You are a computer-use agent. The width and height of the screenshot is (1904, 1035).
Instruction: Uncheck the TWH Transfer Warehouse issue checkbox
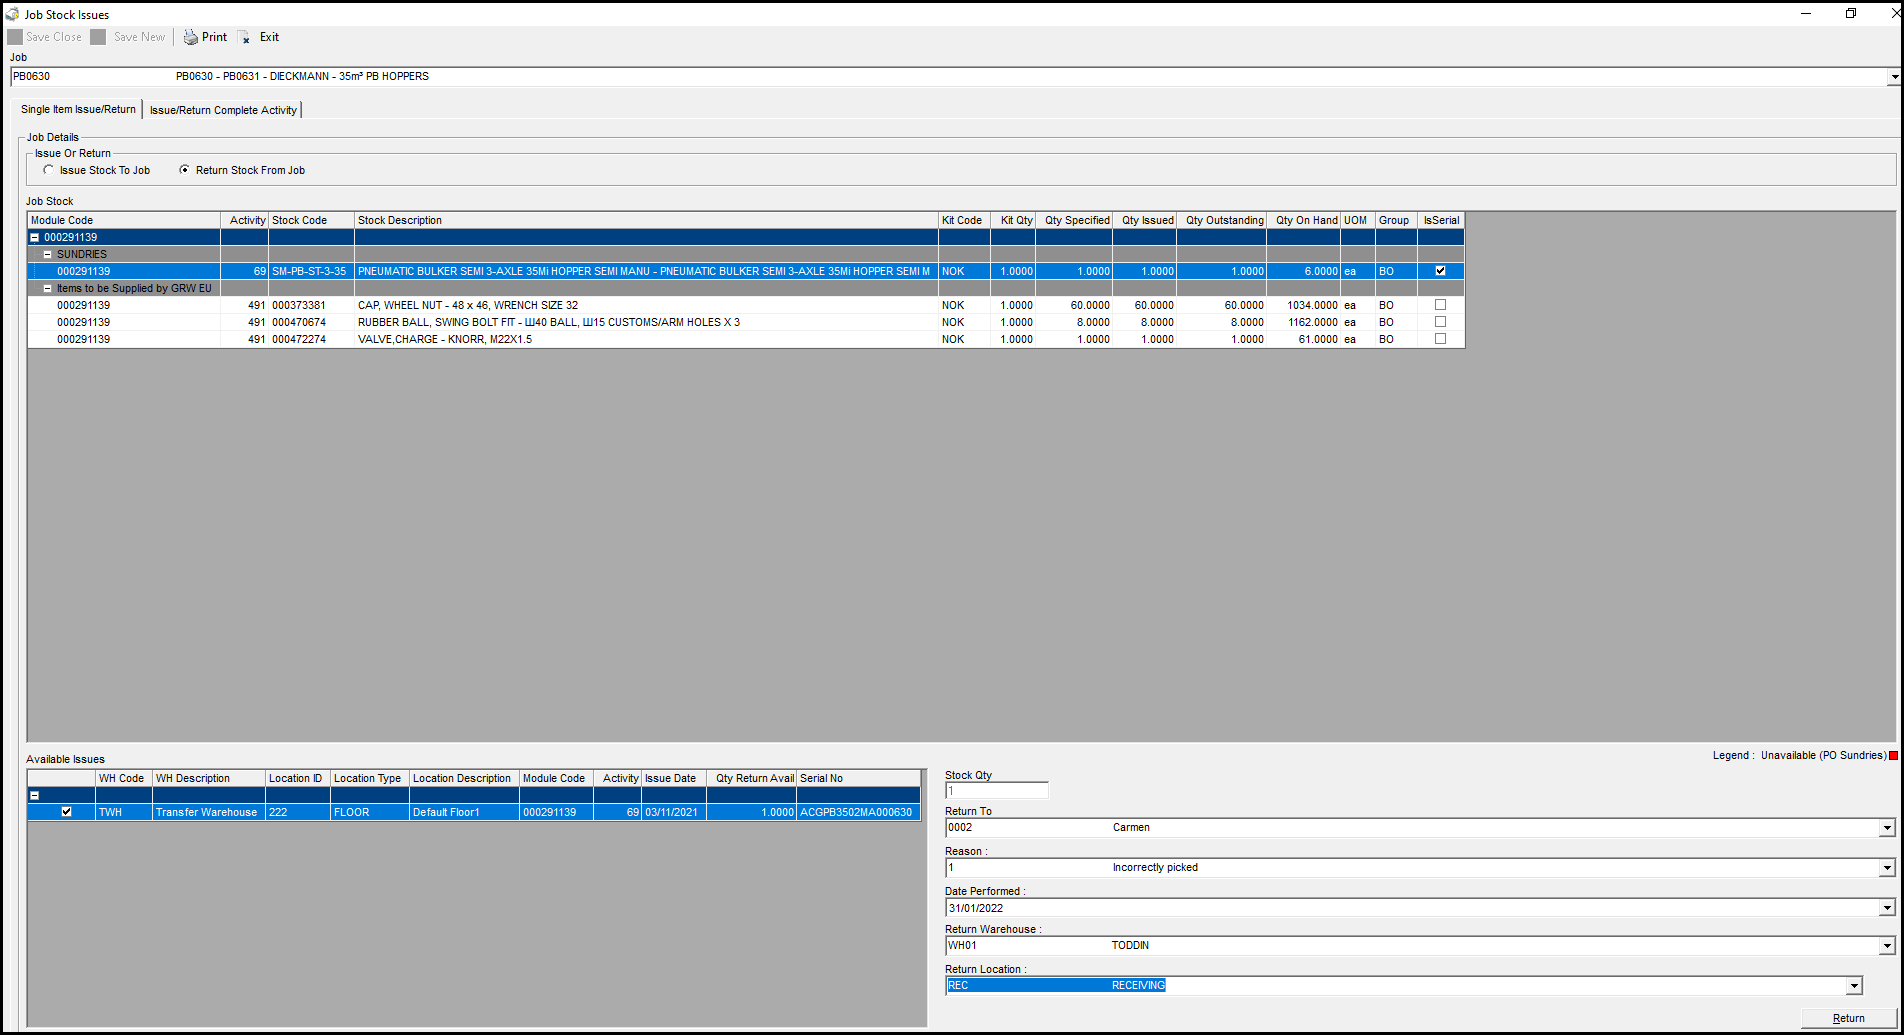67,812
